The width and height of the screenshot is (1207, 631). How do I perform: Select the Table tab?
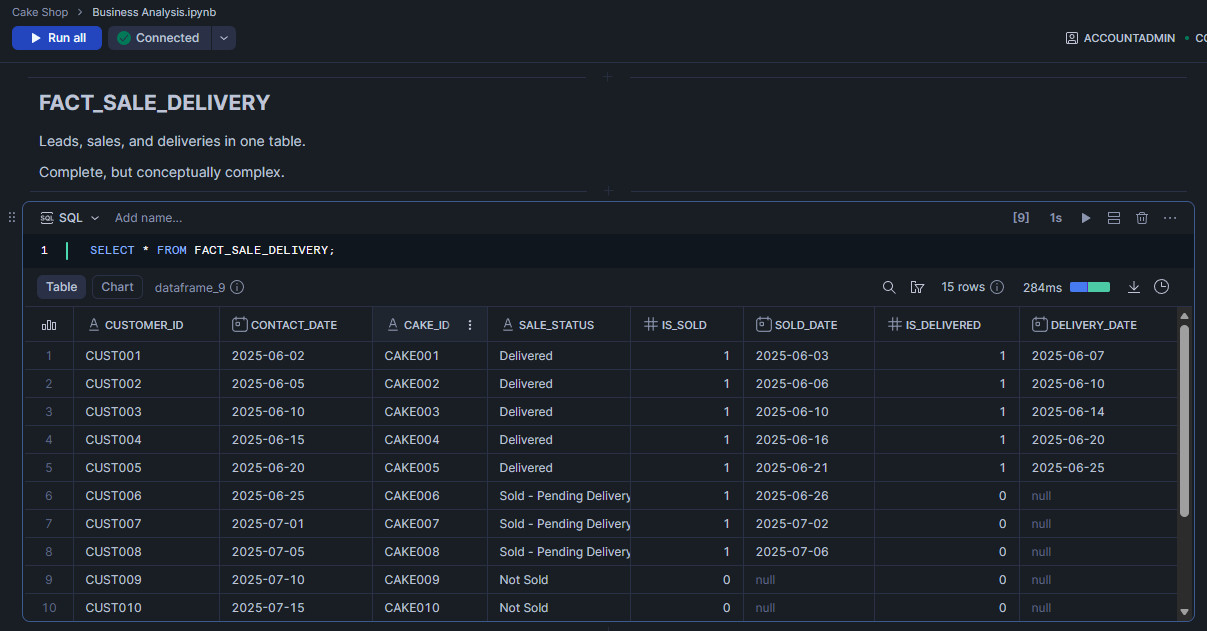pyautogui.click(x=61, y=287)
